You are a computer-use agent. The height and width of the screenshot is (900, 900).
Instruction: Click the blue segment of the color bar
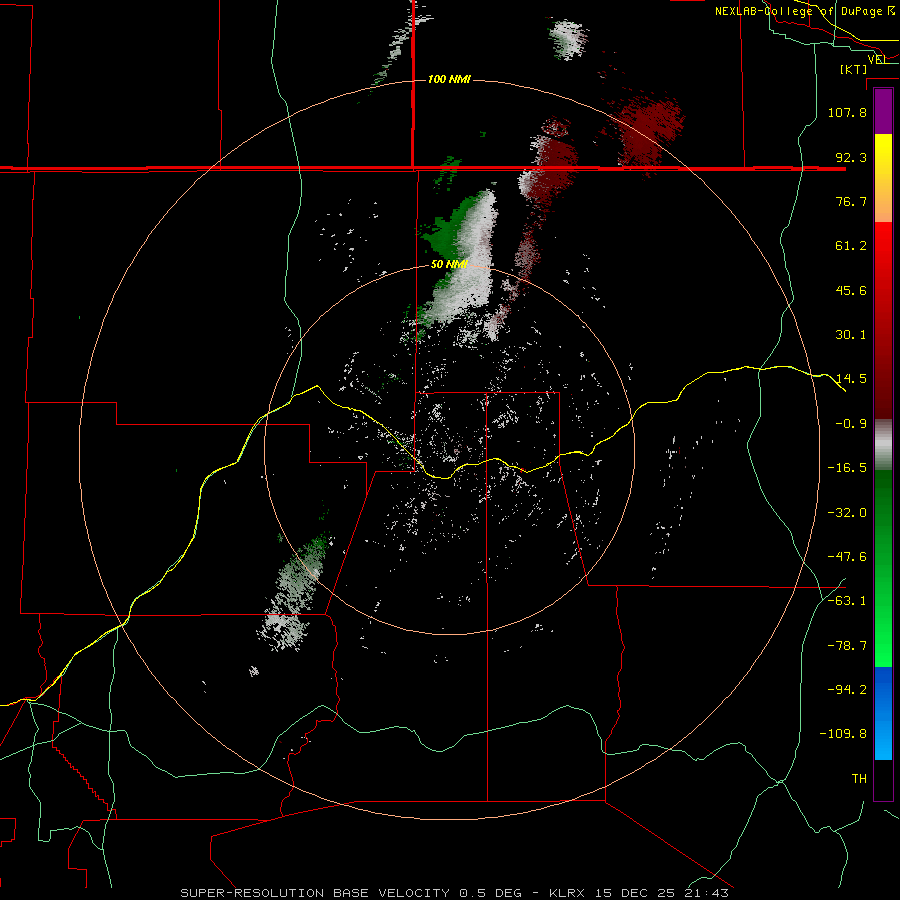click(883, 713)
